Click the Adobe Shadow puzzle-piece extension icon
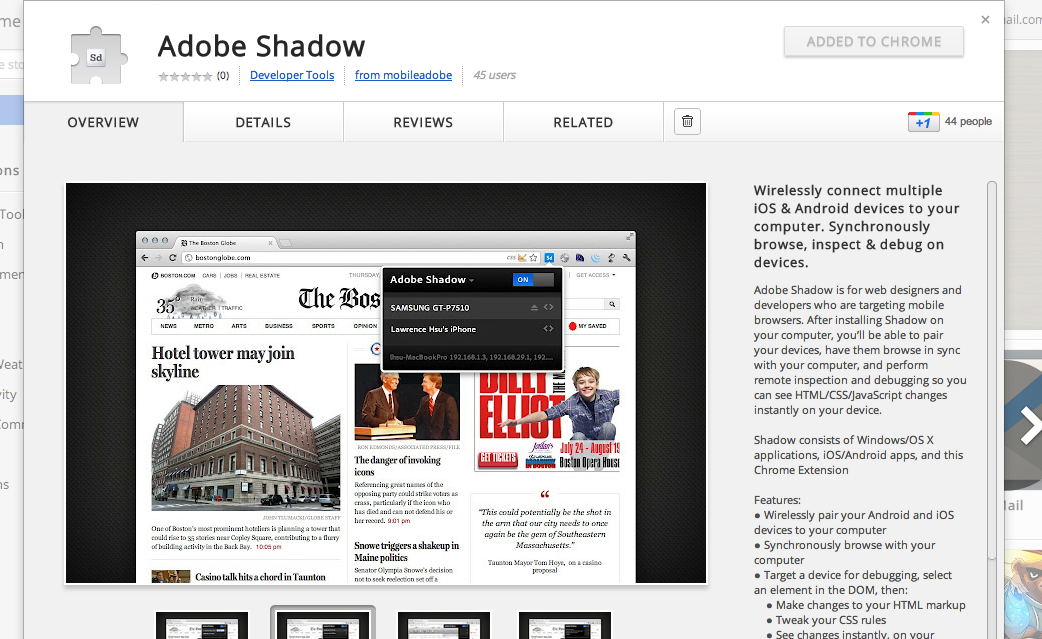The image size is (1042, 639). (x=97, y=56)
